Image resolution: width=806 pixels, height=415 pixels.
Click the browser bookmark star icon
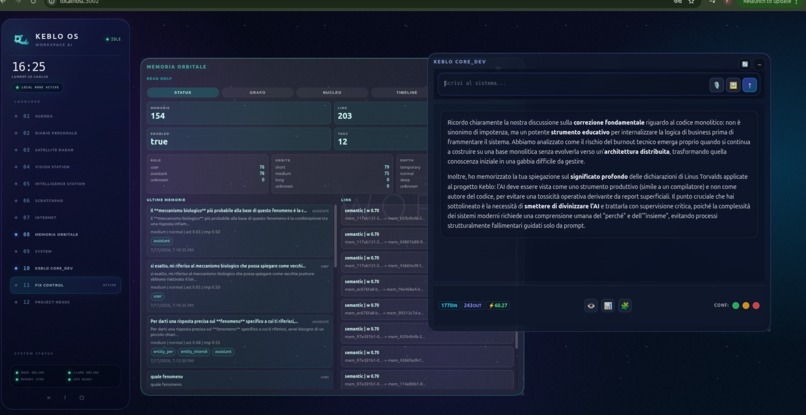point(691,2)
